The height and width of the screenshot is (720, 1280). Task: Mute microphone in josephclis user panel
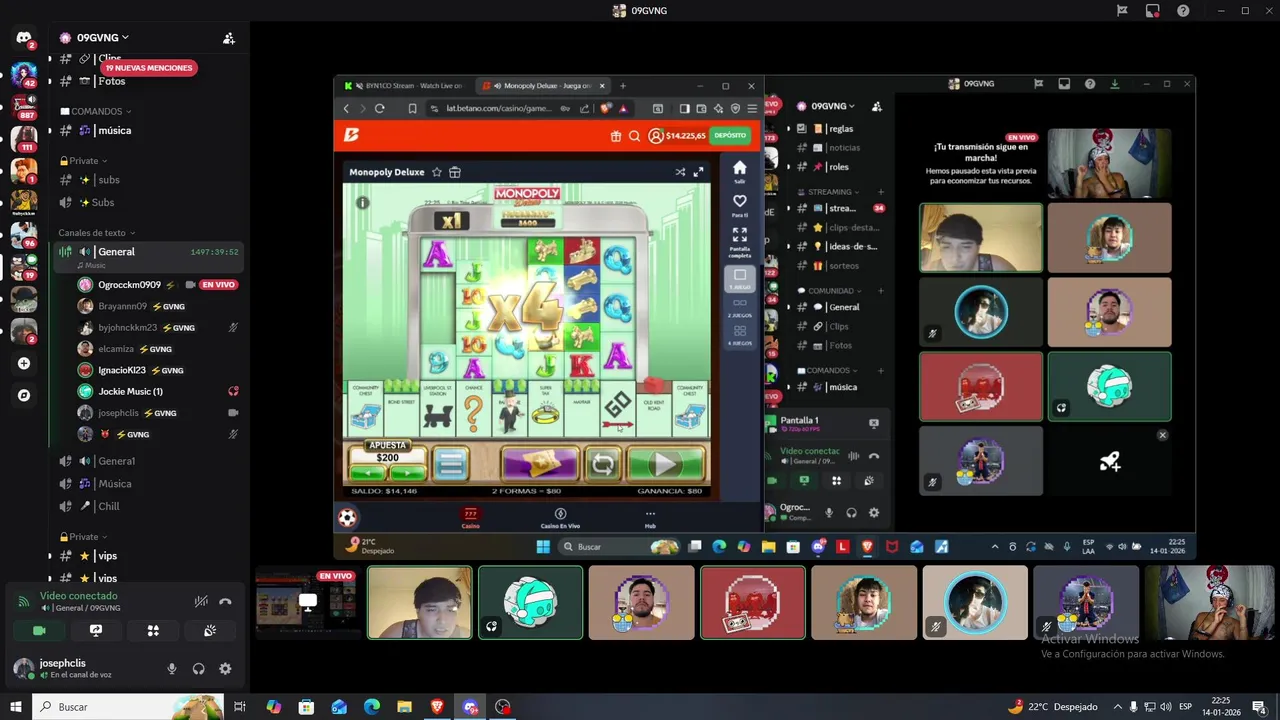(x=172, y=669)
